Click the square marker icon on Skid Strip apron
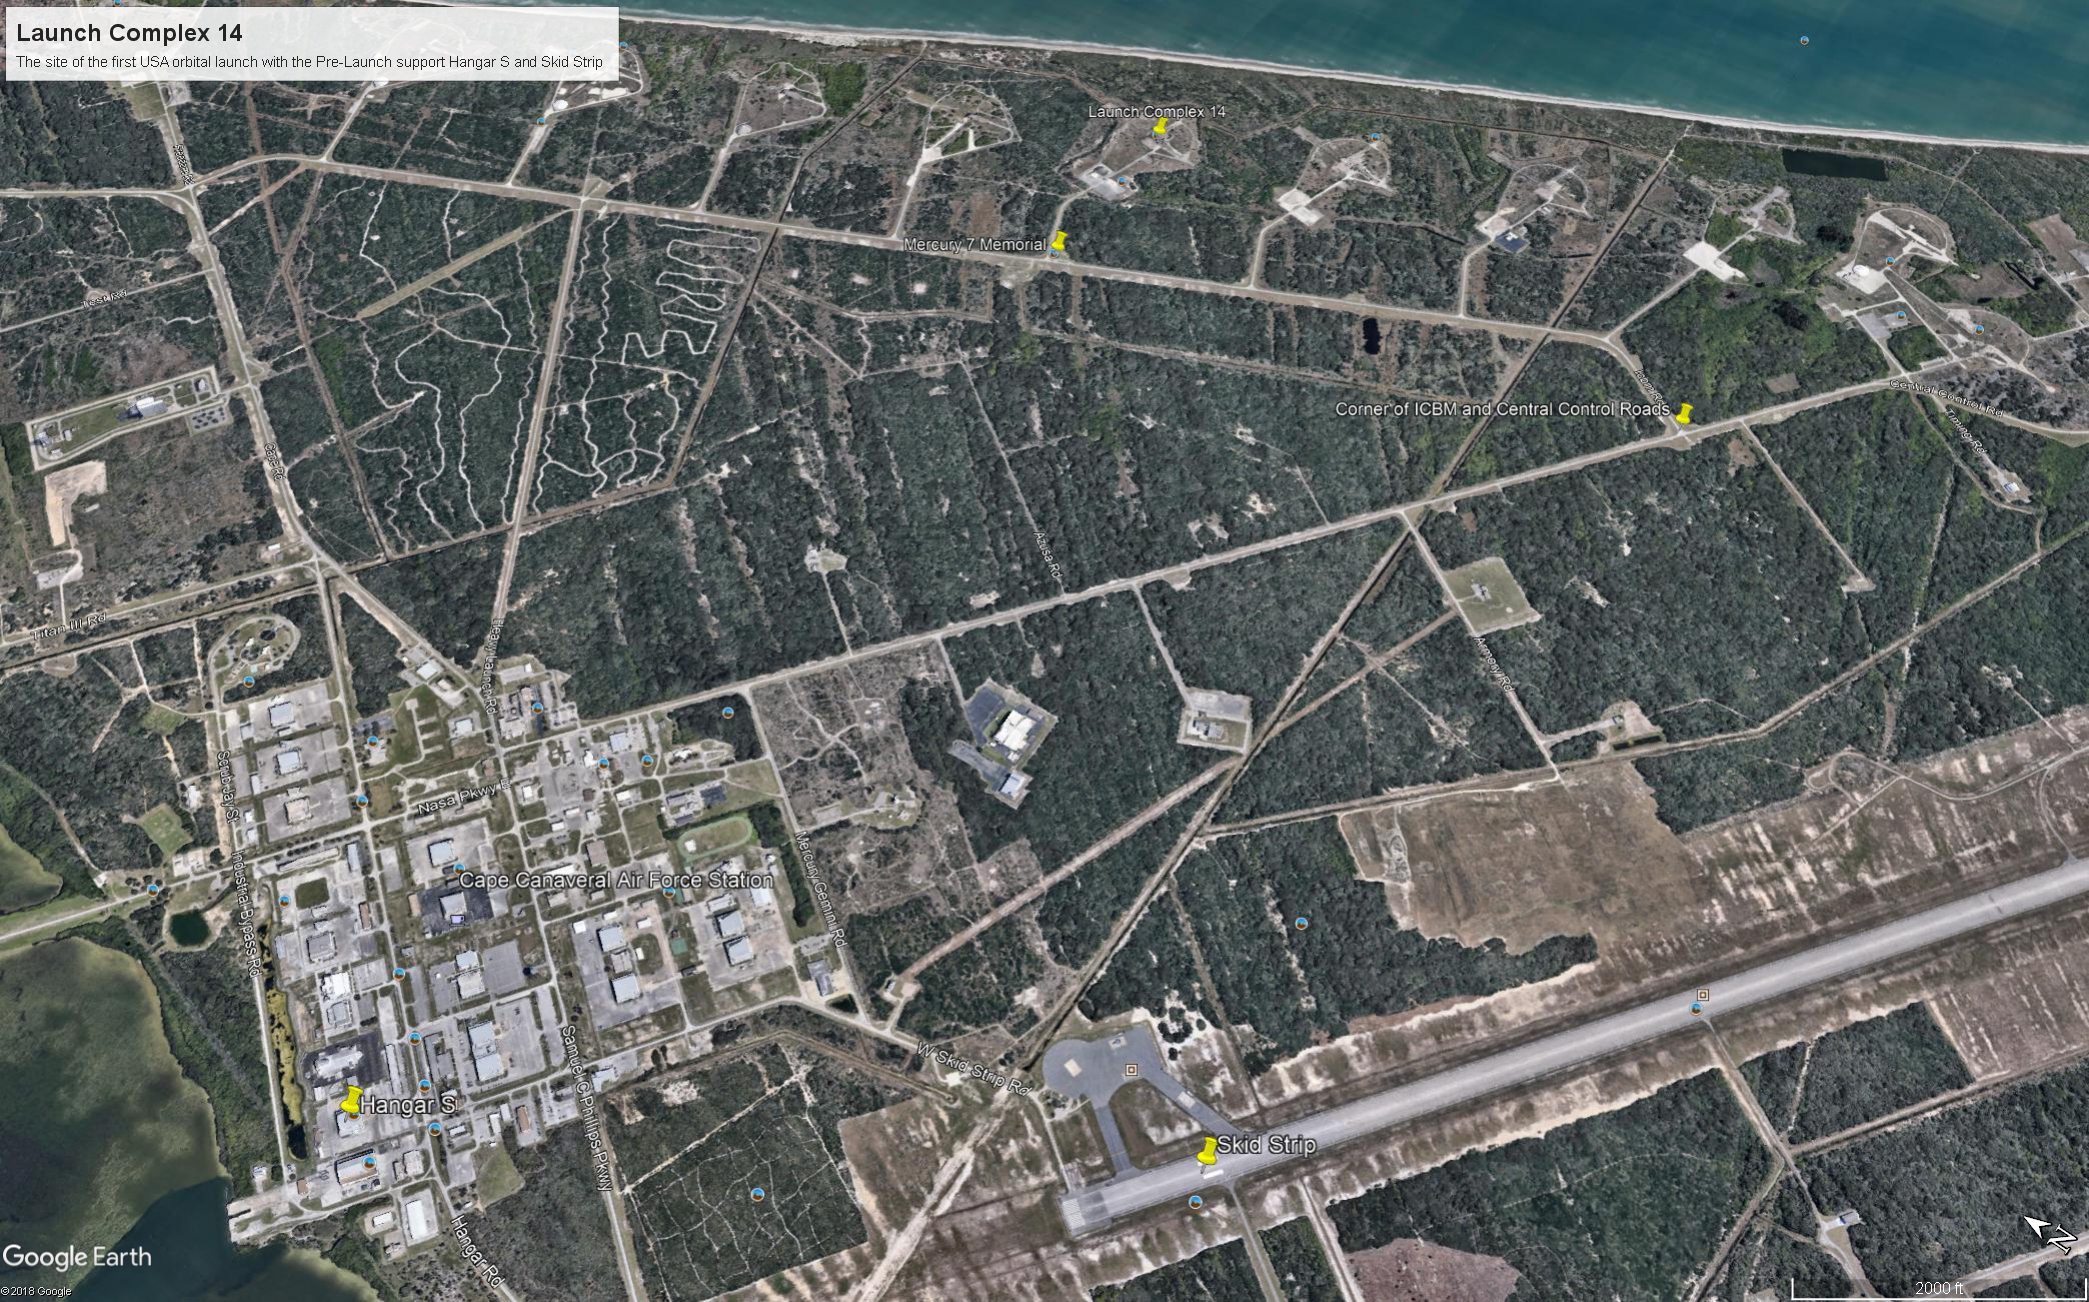 1131,1069
